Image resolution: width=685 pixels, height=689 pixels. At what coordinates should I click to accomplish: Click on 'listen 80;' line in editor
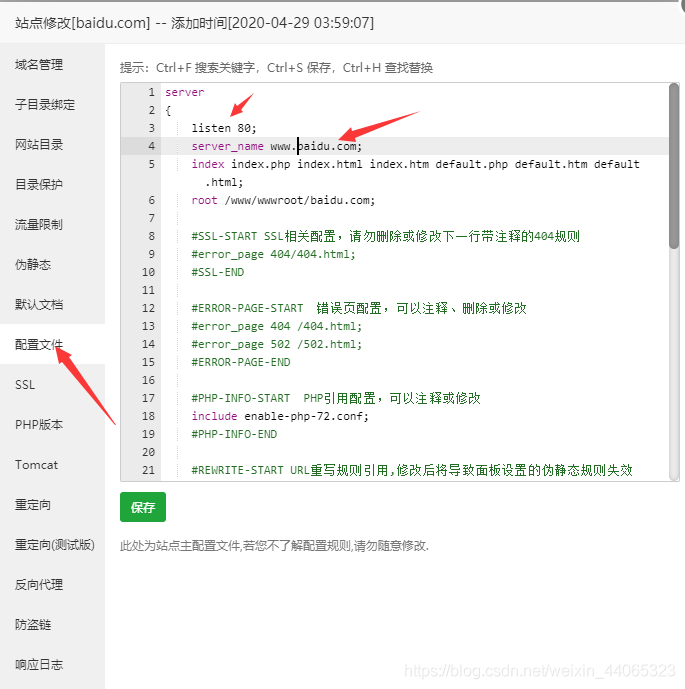pyautogui.click(x=224, y=128)
